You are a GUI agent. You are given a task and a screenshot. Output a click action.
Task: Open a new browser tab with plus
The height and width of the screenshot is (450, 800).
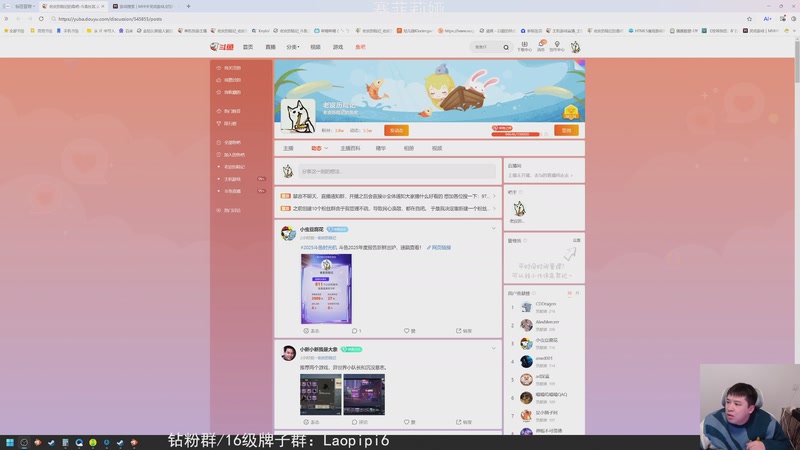(x=188, y=6)
